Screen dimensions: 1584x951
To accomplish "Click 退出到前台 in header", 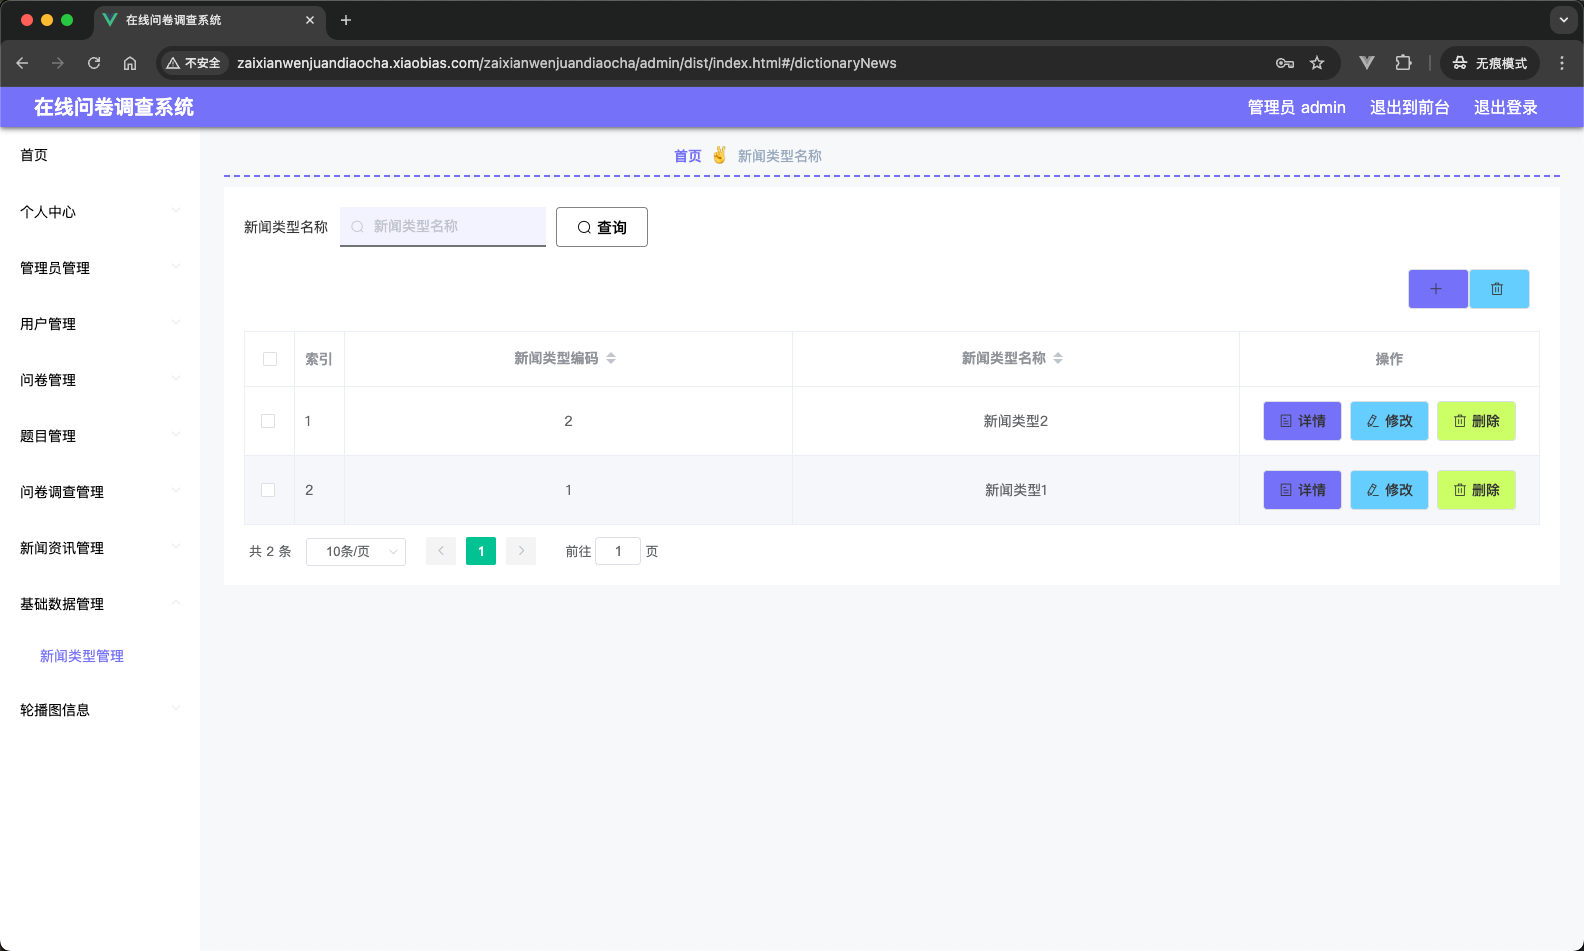I will pyautogui.click(x=1410, y=107).
